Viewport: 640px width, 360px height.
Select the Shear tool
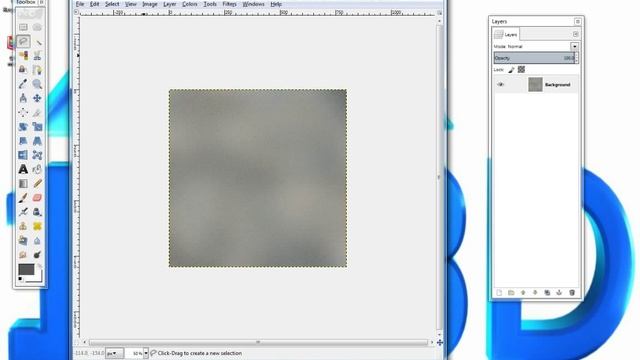(x=23, y=141)
